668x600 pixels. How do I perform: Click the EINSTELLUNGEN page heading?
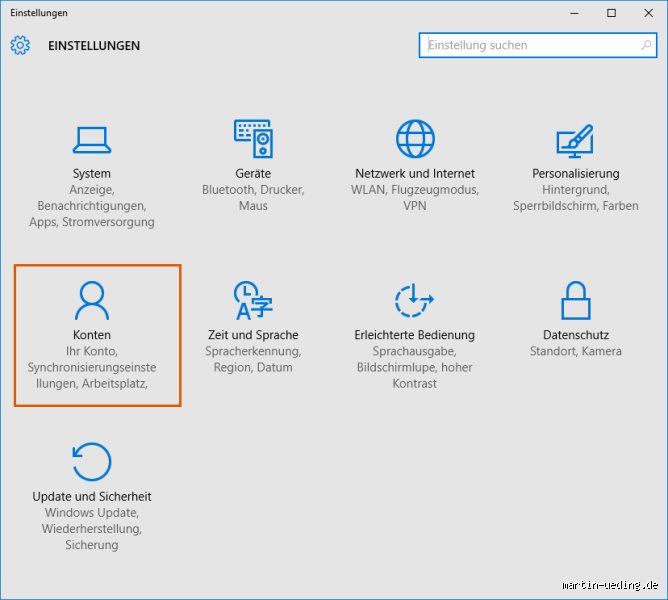94,46
